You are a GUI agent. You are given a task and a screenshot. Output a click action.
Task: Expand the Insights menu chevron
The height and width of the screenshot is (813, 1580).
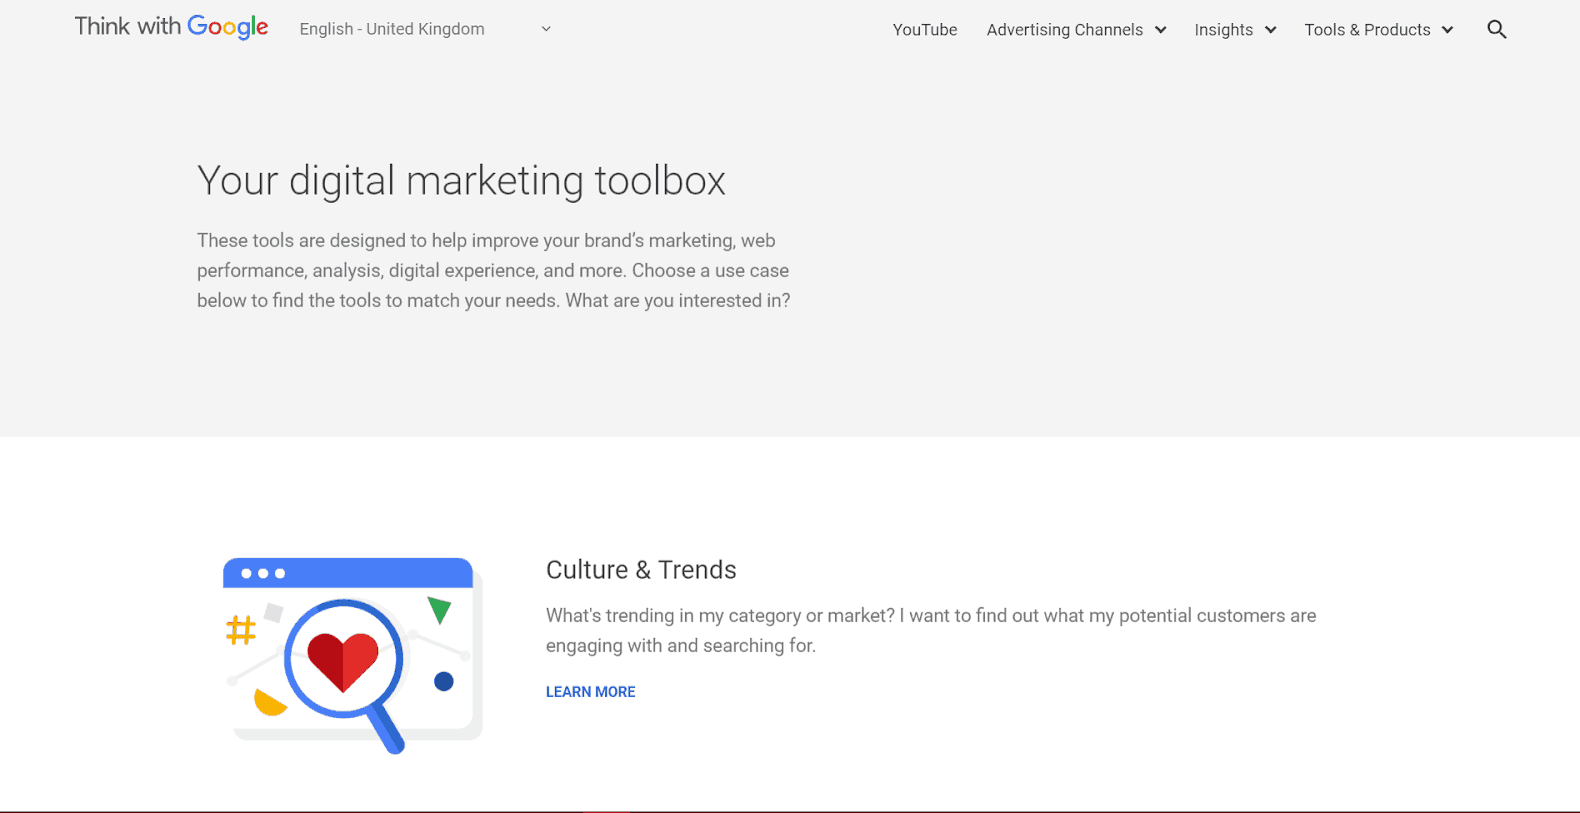pos(1270,30)
